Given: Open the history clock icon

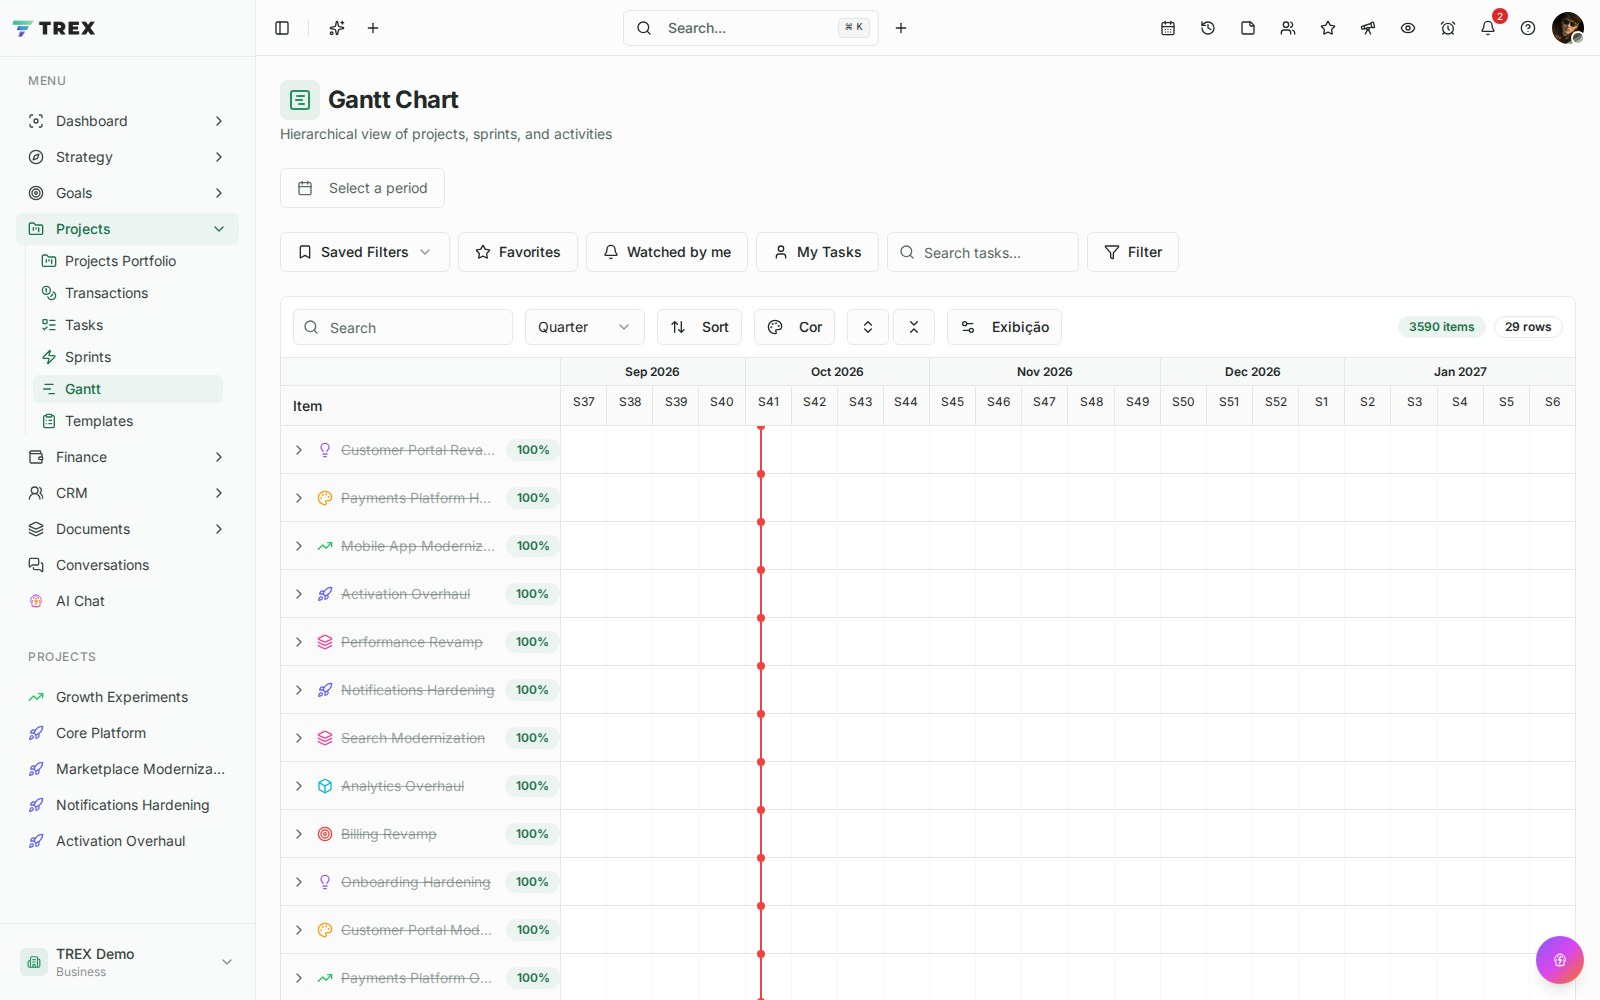Looking at the screenshot, I should click(x=1208, y=28).
